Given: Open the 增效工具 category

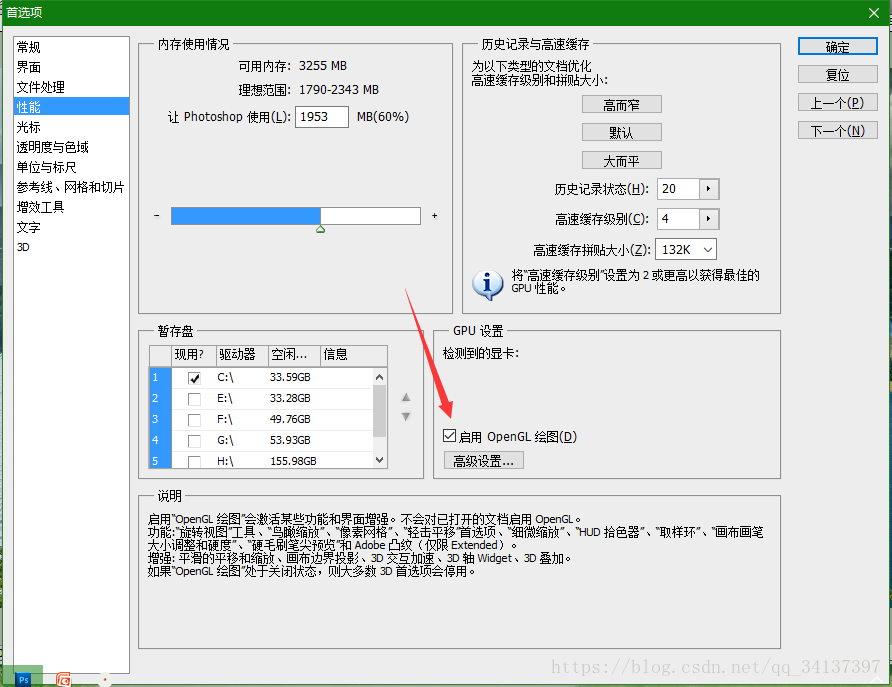Looking at the screenshot, I should (71, 207).
